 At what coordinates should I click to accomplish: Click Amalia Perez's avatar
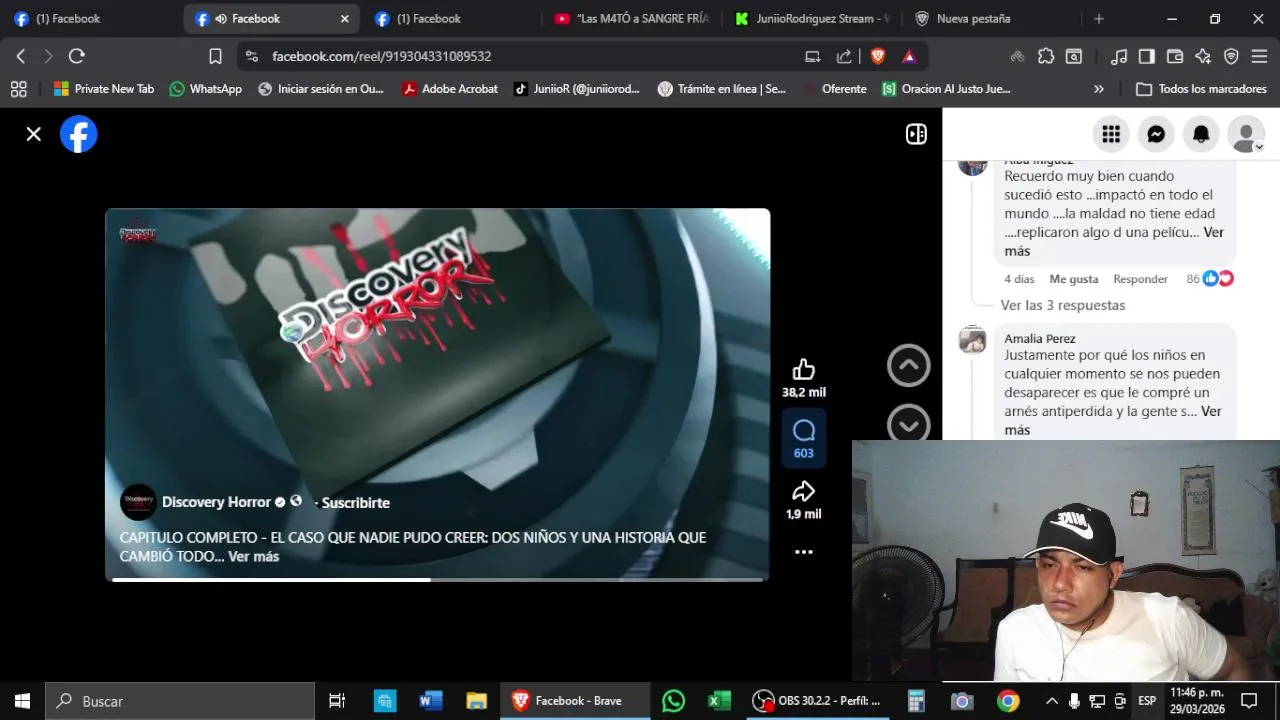click(973, 340)
